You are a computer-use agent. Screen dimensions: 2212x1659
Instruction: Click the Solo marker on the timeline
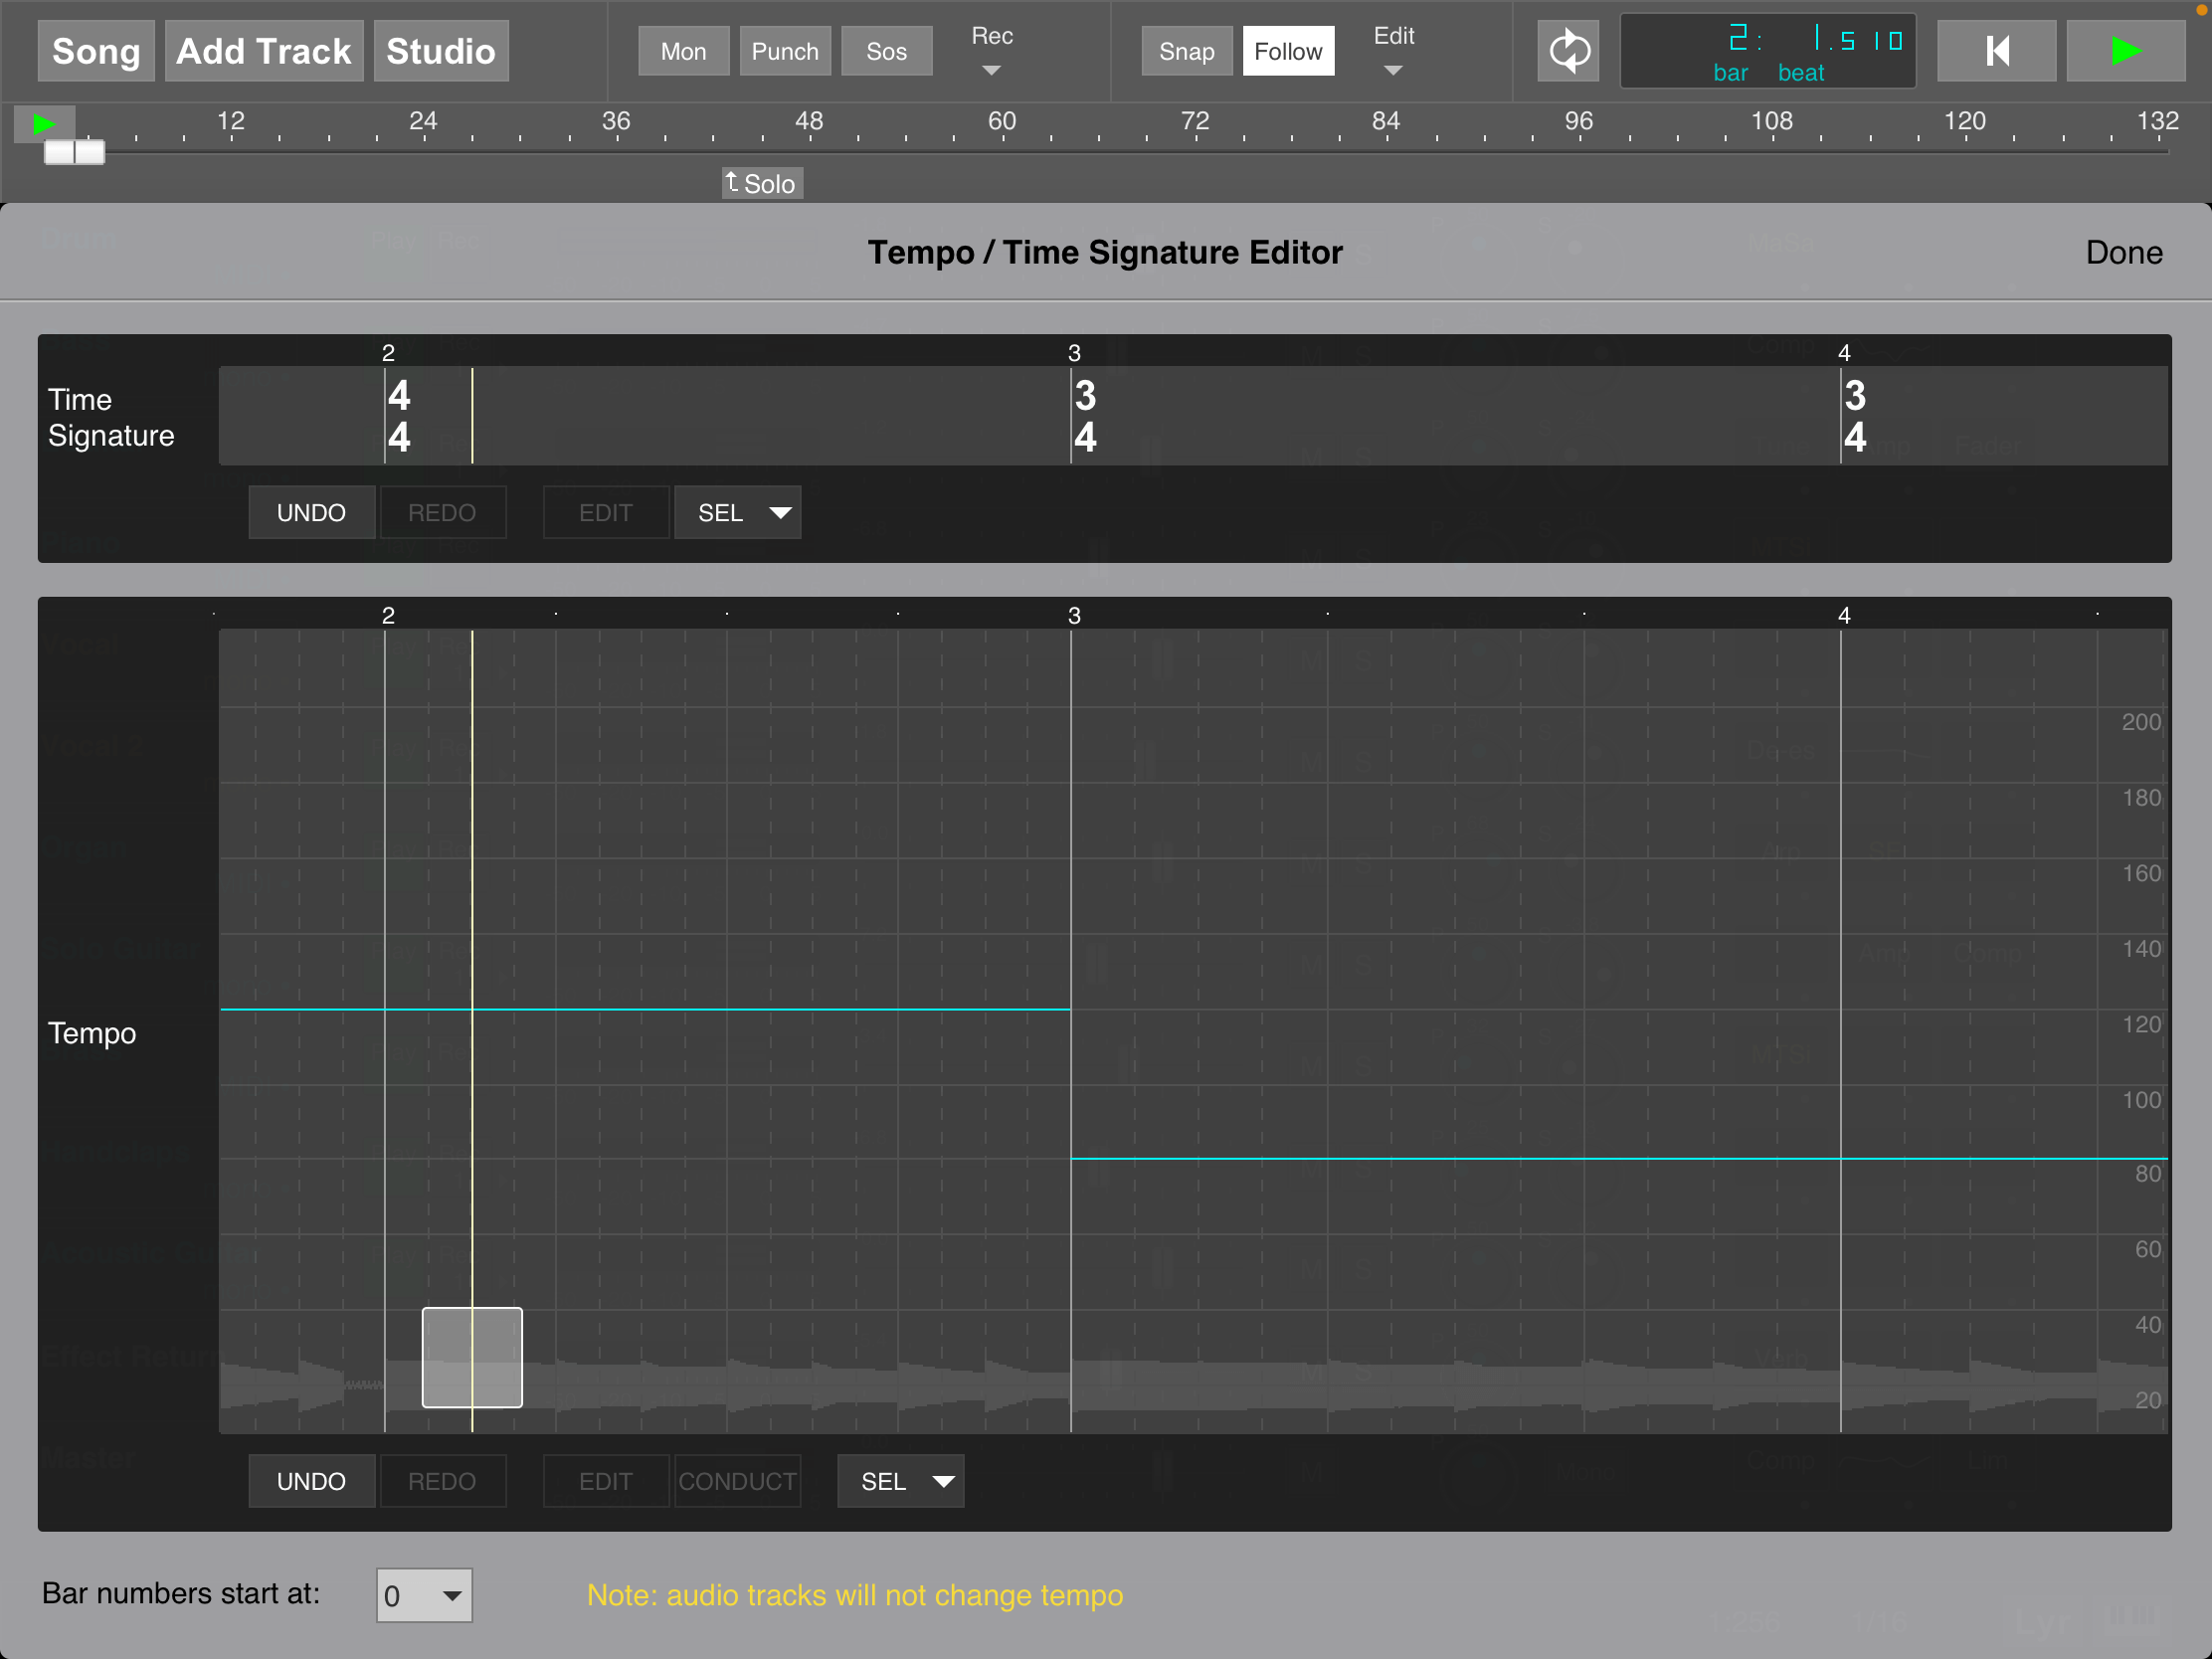(762, 184)
